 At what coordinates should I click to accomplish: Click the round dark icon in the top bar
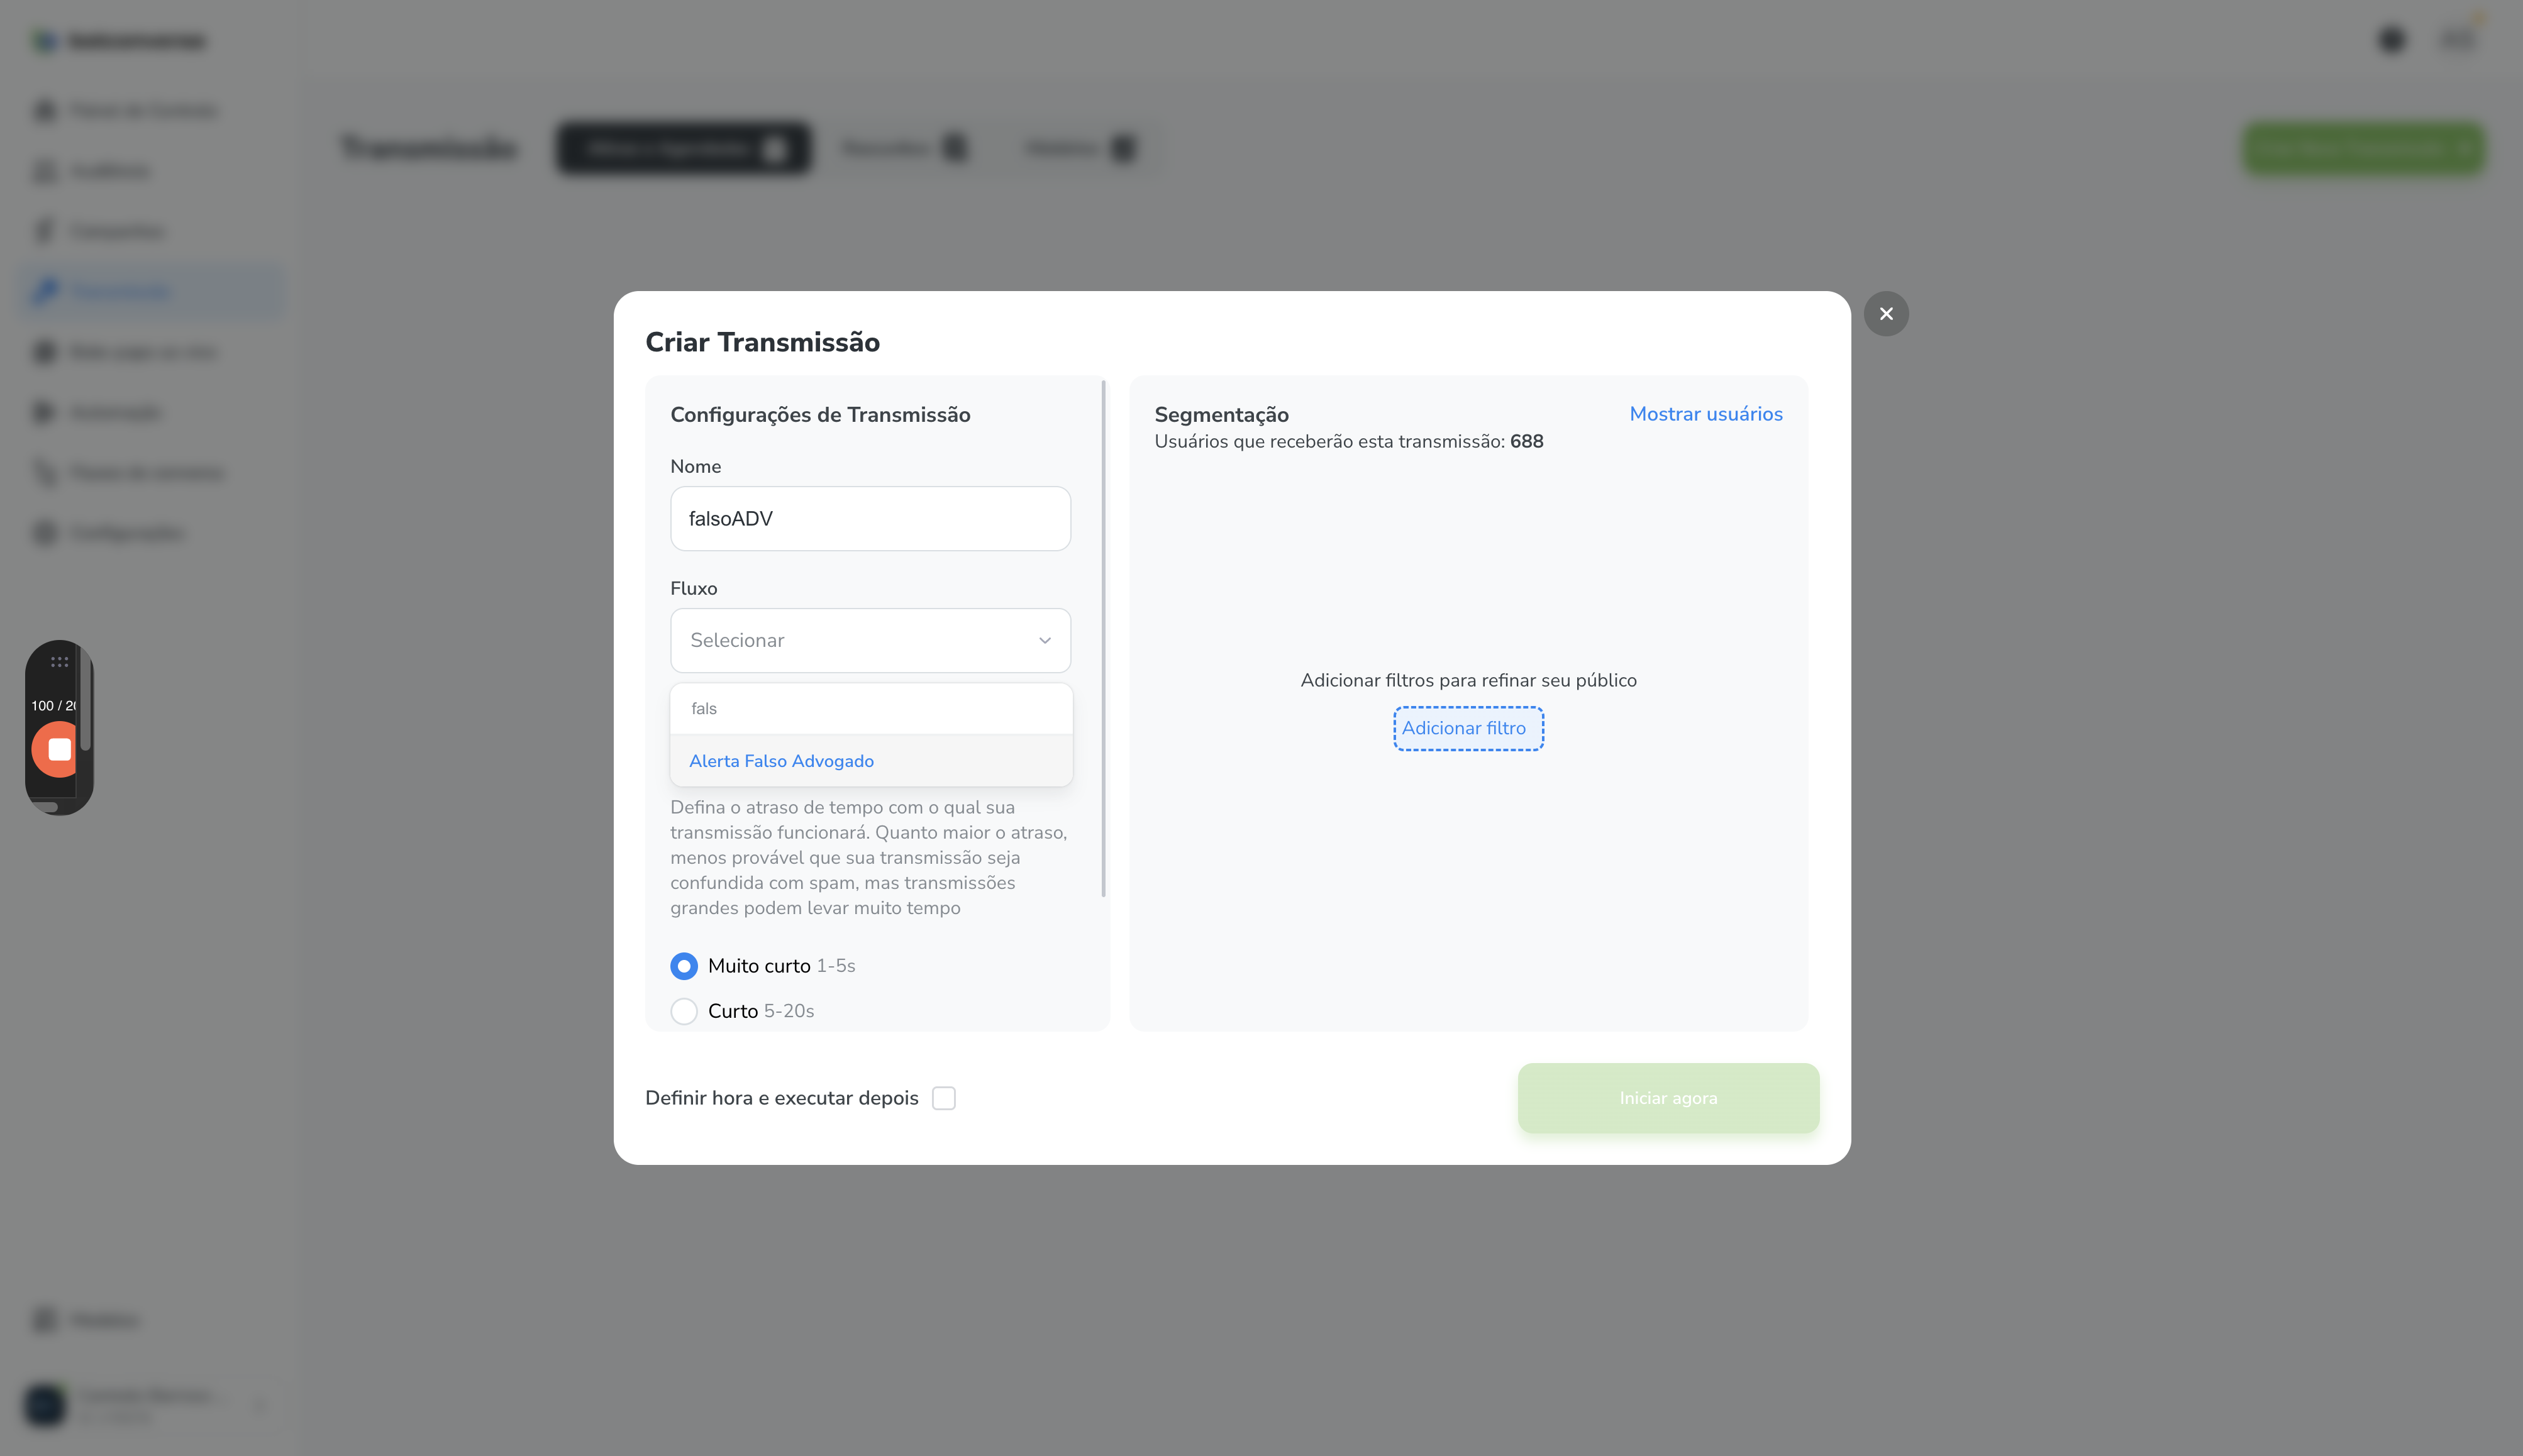point(2391,40)
